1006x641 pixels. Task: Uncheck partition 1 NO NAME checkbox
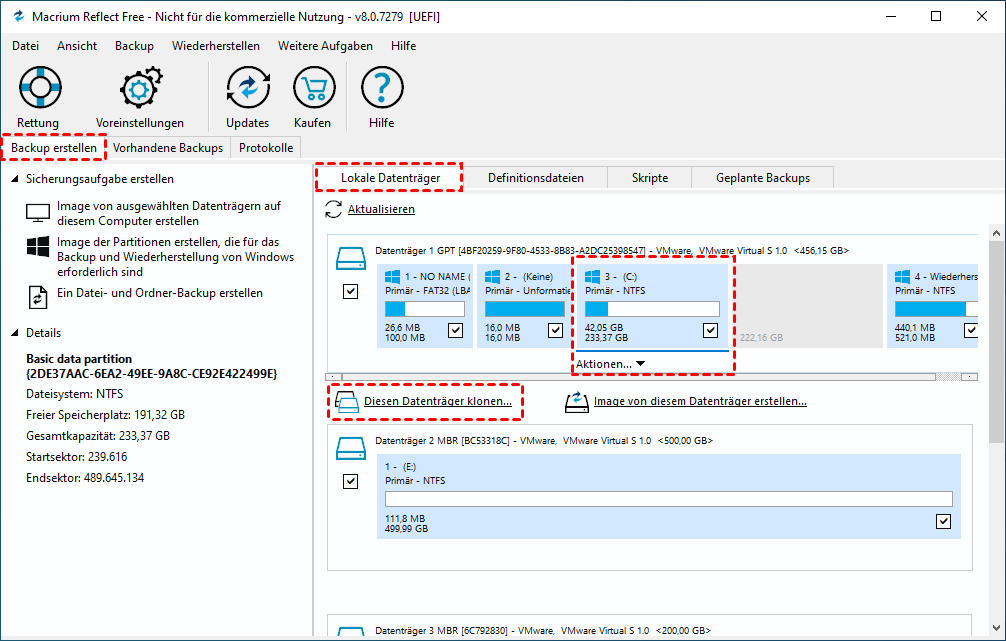(x=456, y=330)
